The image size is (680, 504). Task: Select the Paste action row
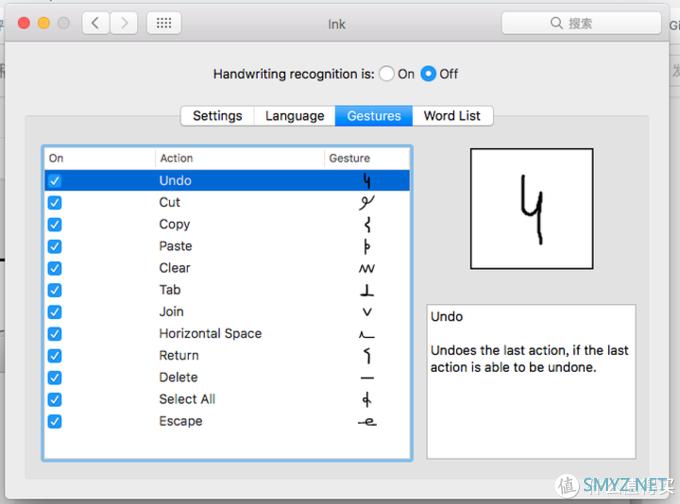coord(227,246)
